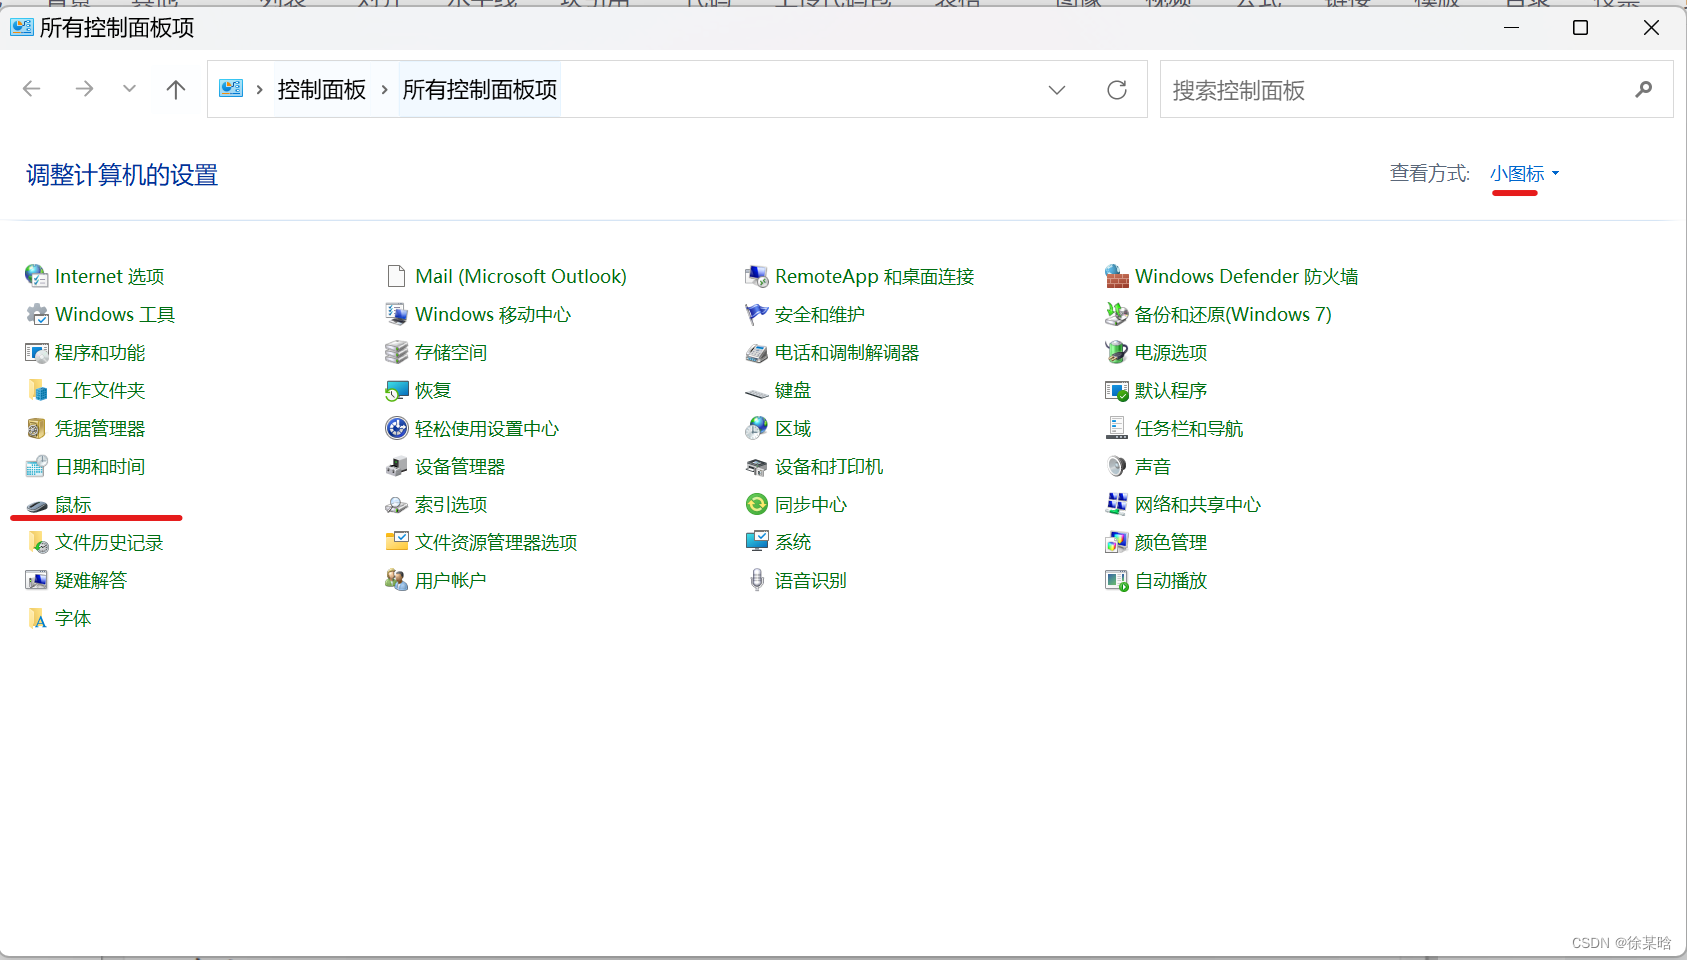Open Mail (Microsoft Outlook) settings

click(520, 276)
